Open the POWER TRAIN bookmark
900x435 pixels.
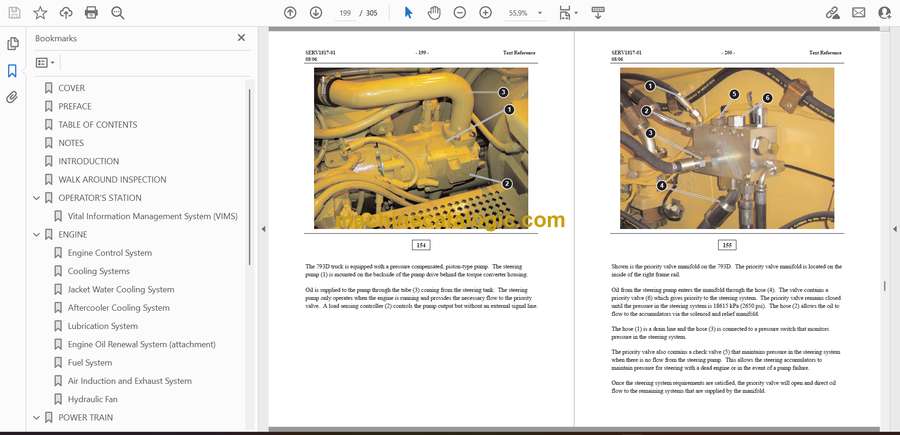[x=86, y=418]
